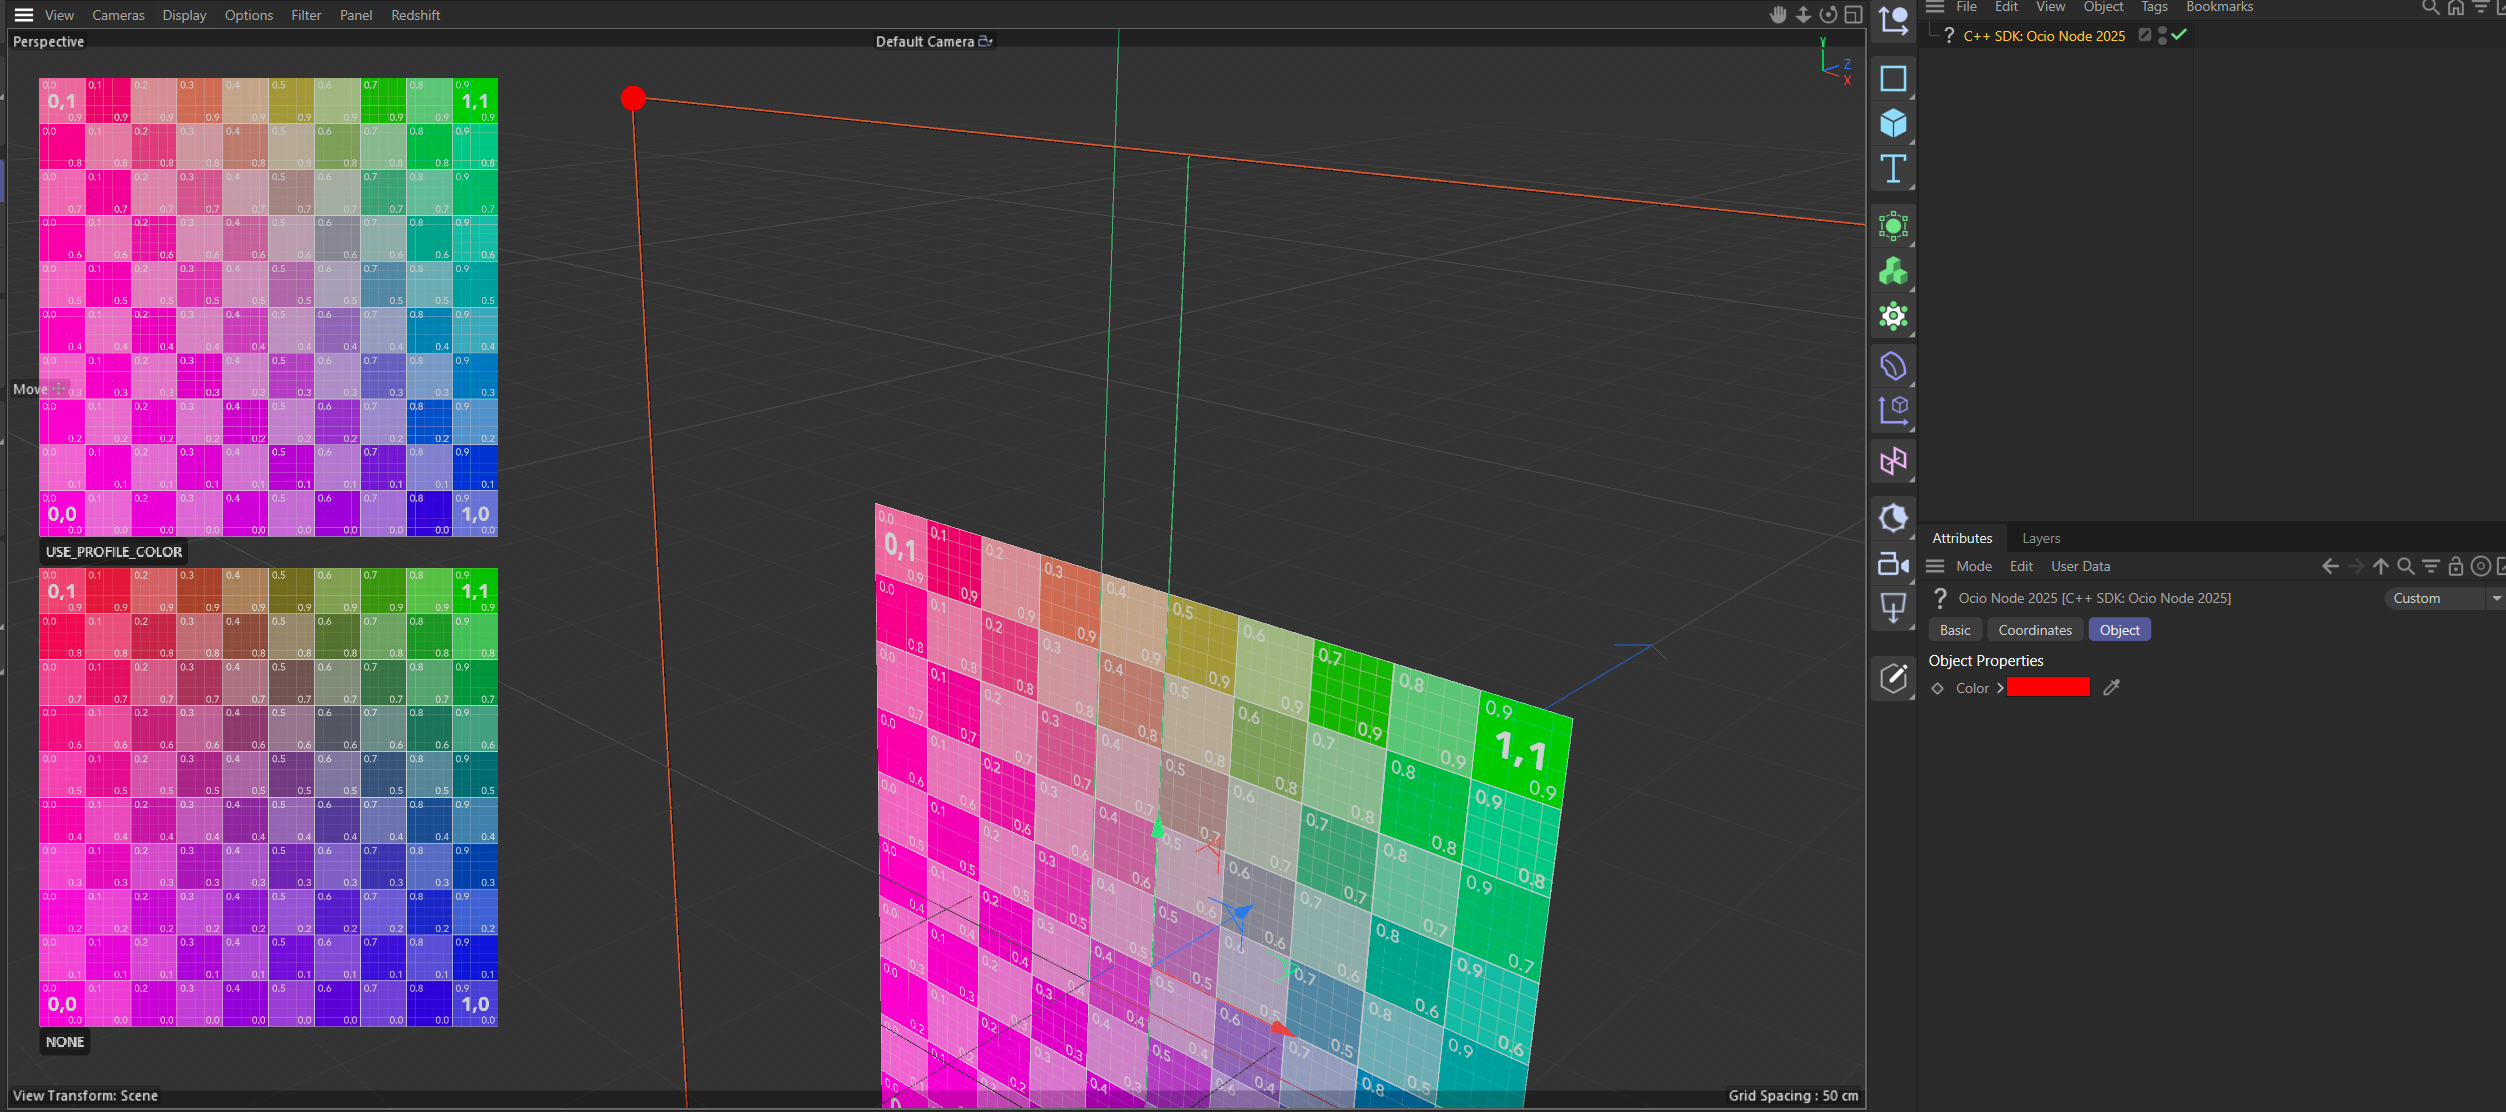Toggle the attribute manager lock icon
This screenshot has width=2506, height=1112.
2455,566
